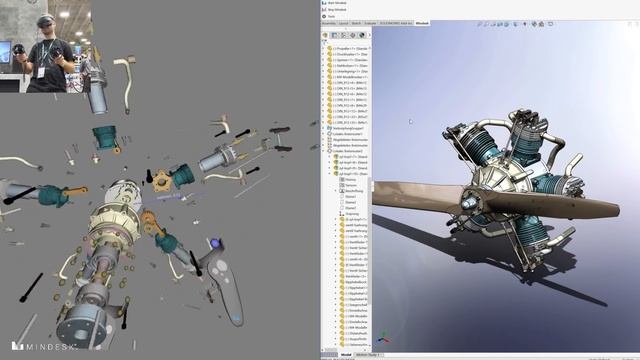
Task: Open the PropertyManager tab icon
Action: point(334,35)
